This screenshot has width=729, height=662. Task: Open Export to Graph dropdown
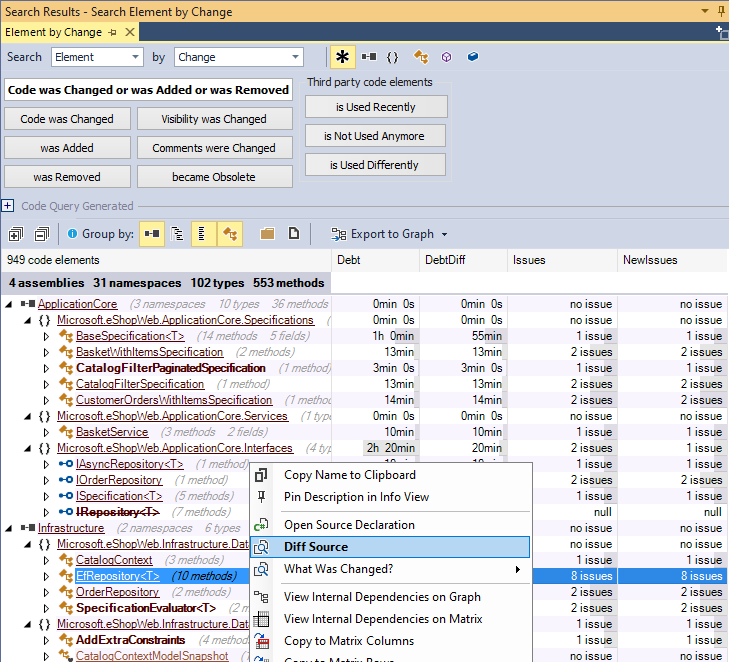(389, 234)
